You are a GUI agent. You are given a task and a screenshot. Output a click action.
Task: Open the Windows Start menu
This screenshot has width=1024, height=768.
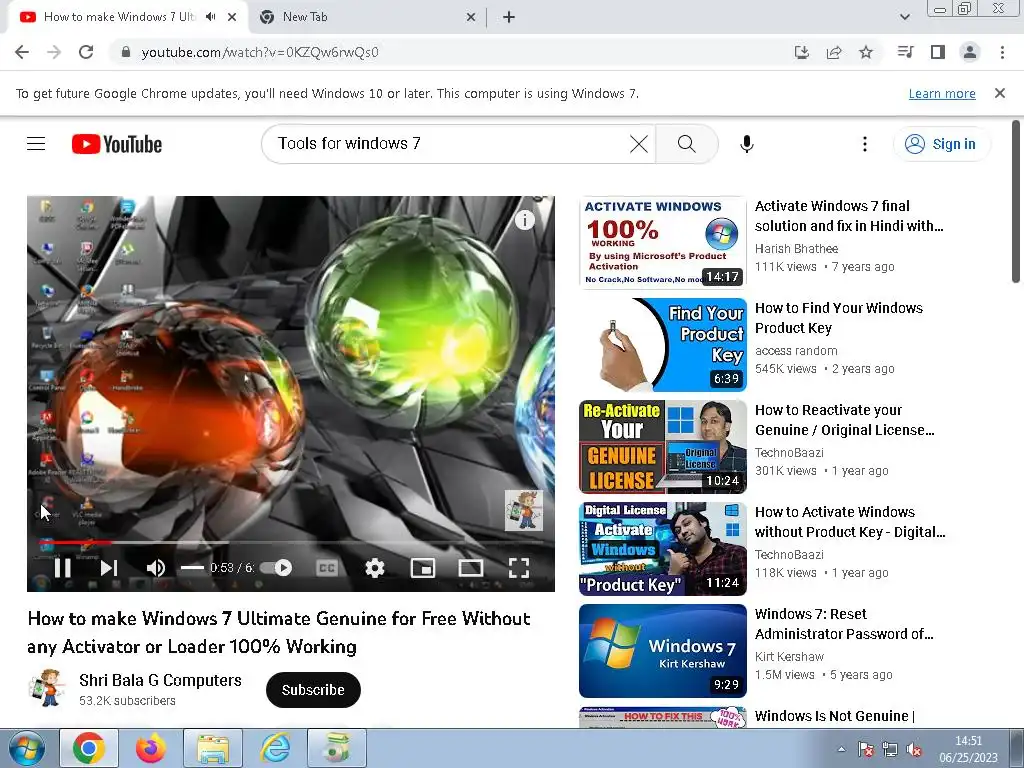[x=26, y=748]
